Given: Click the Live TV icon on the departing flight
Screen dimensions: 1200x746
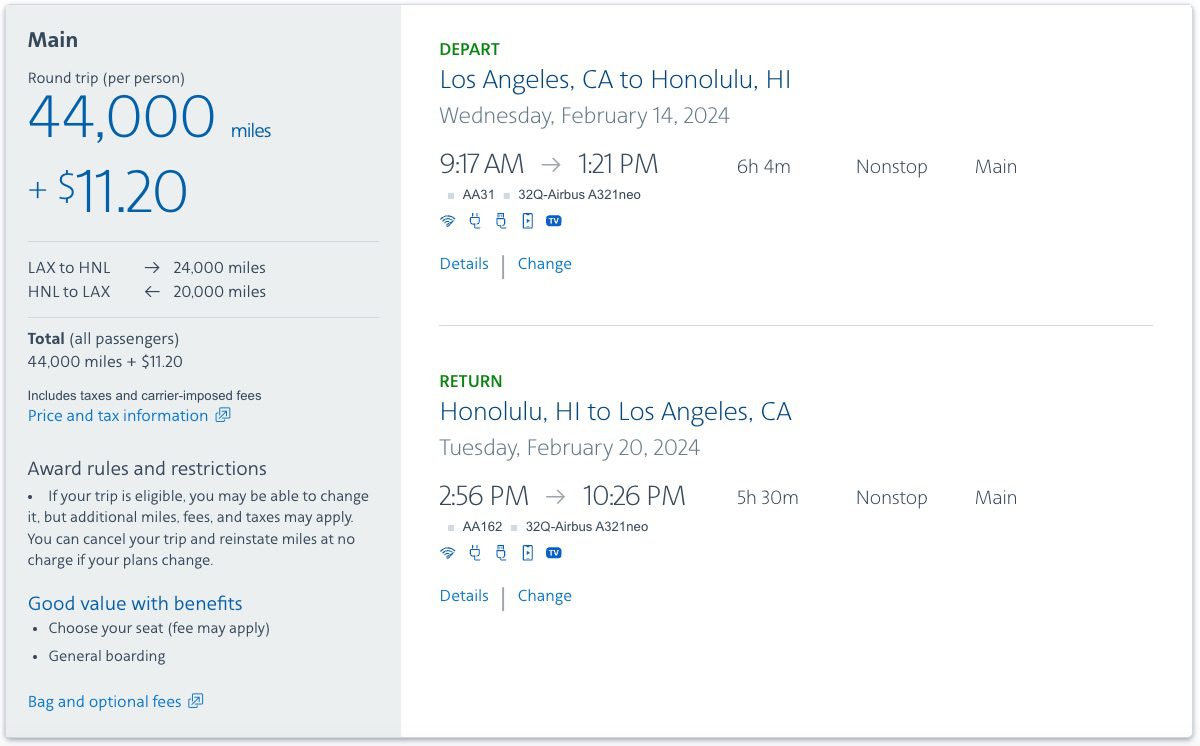Looking at the screenshot, I should [553, 220].
